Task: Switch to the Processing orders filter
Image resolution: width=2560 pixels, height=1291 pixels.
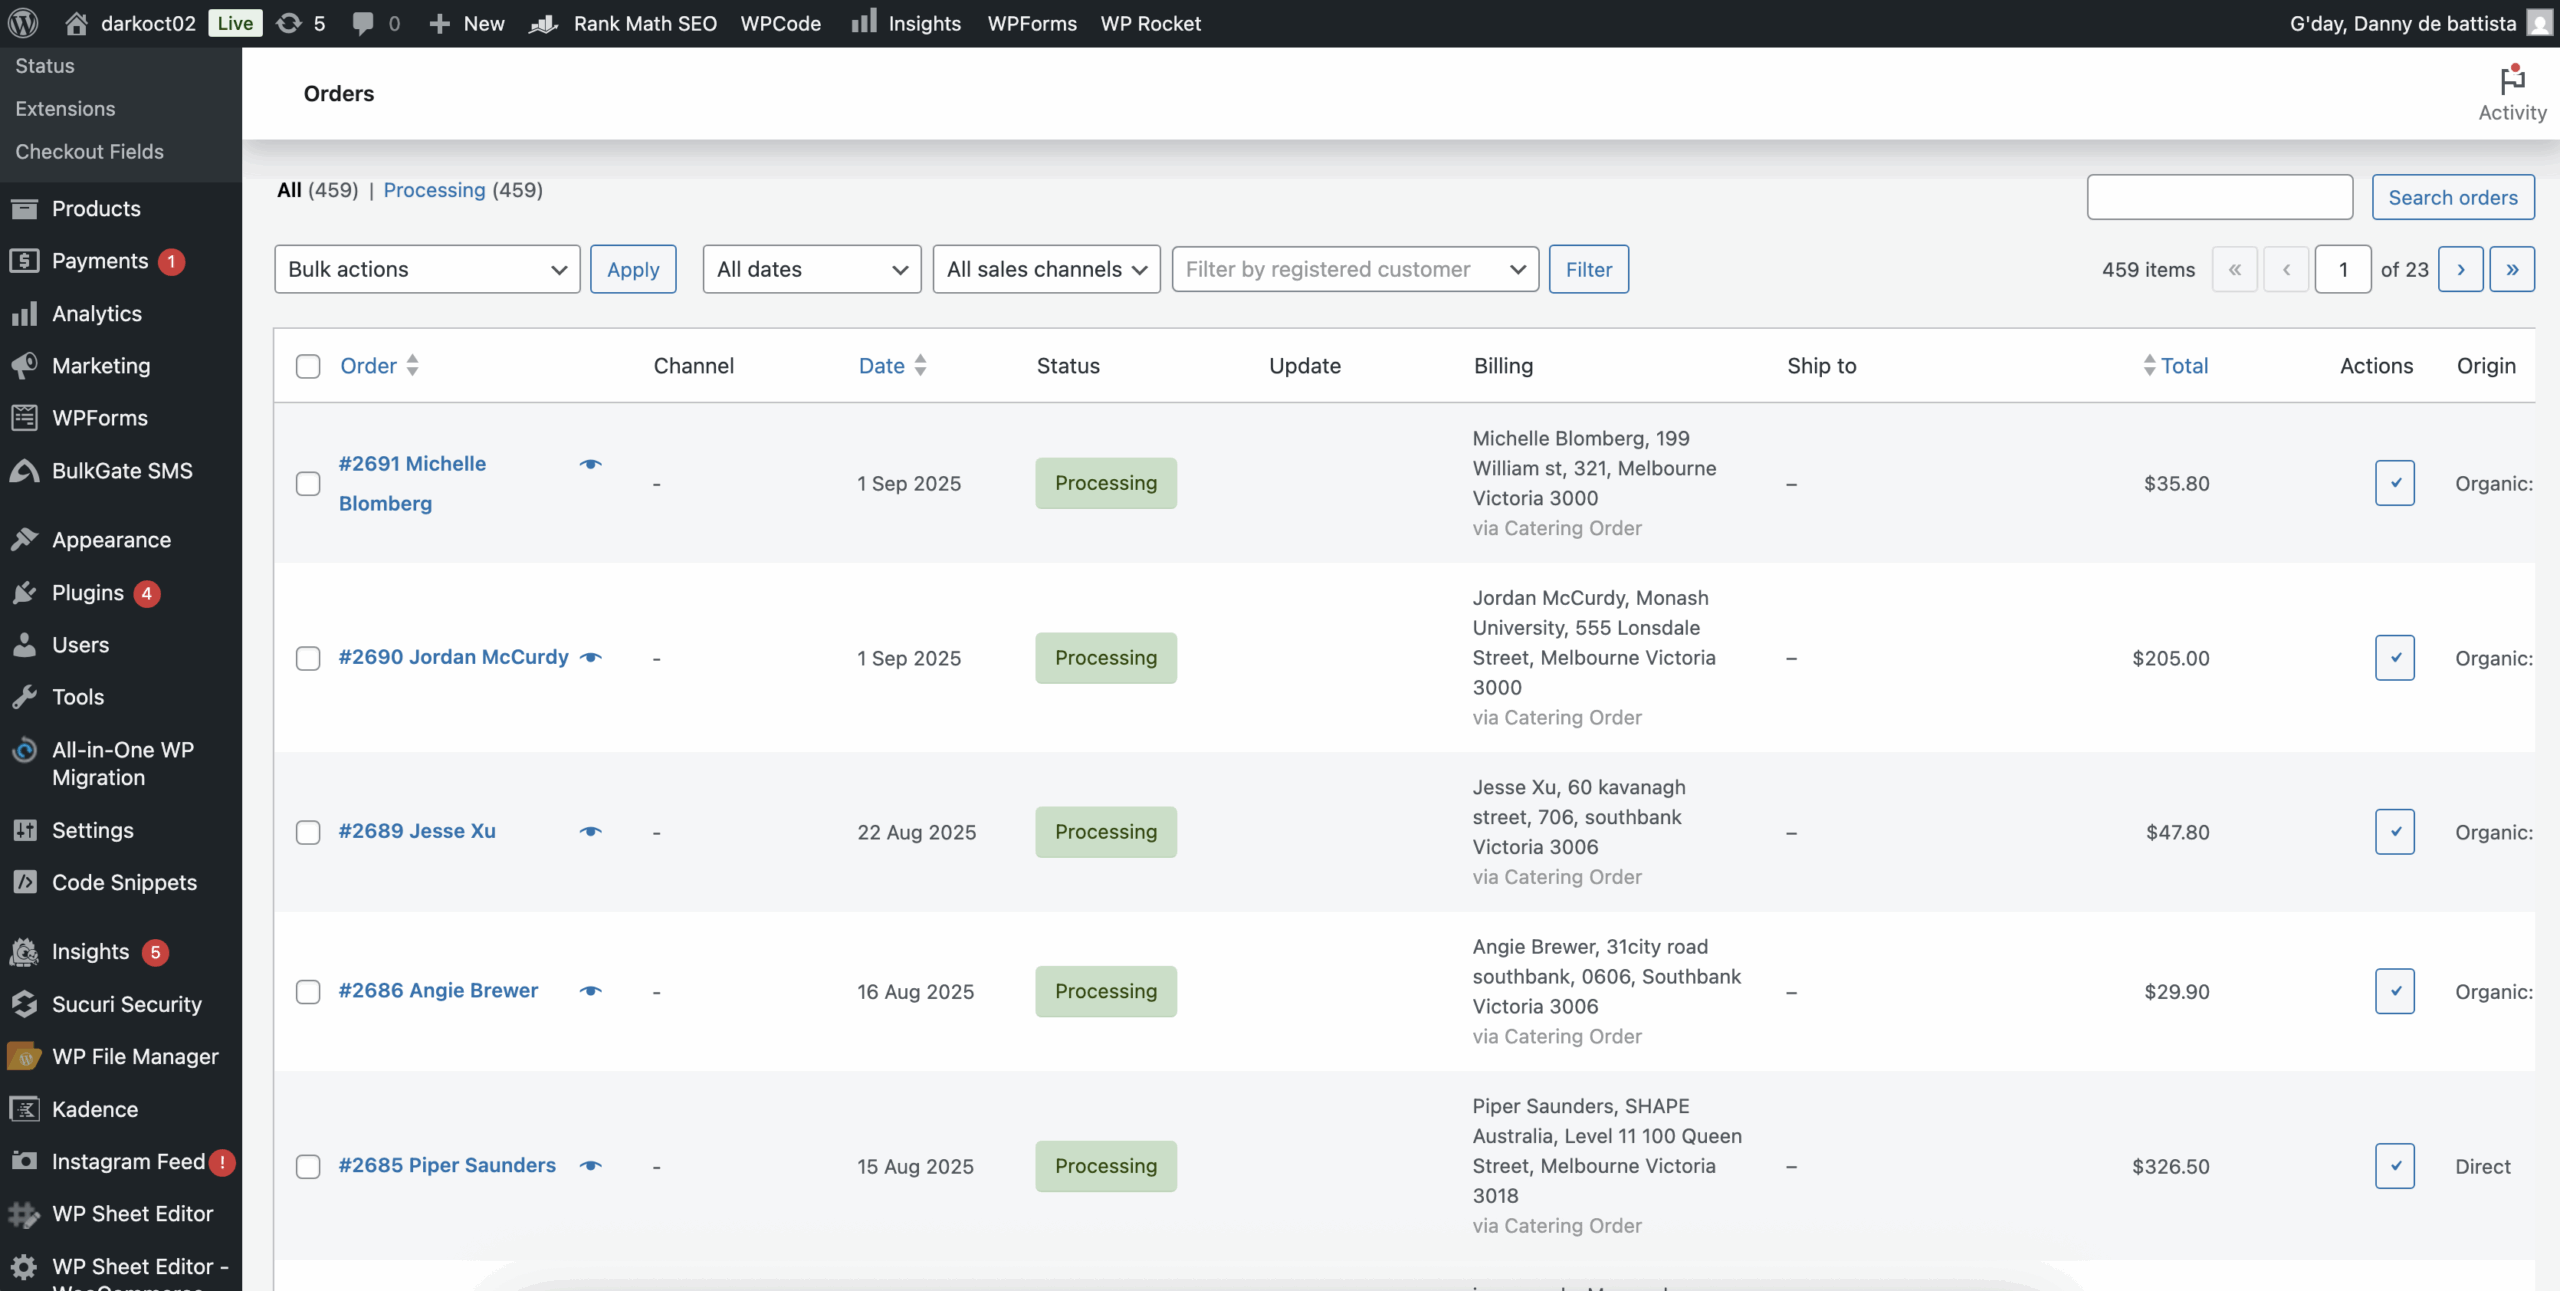Action: coord(434,190)
